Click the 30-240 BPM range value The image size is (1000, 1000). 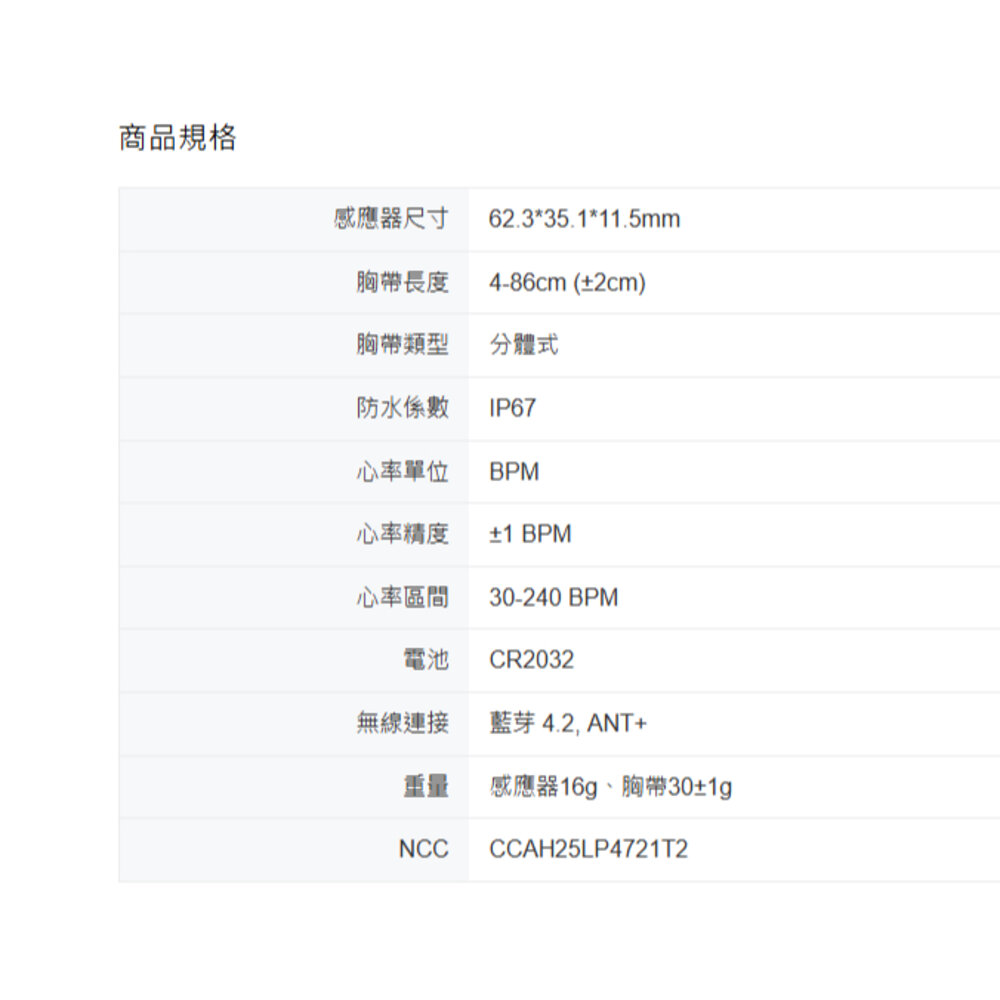[x=553, y=598]
